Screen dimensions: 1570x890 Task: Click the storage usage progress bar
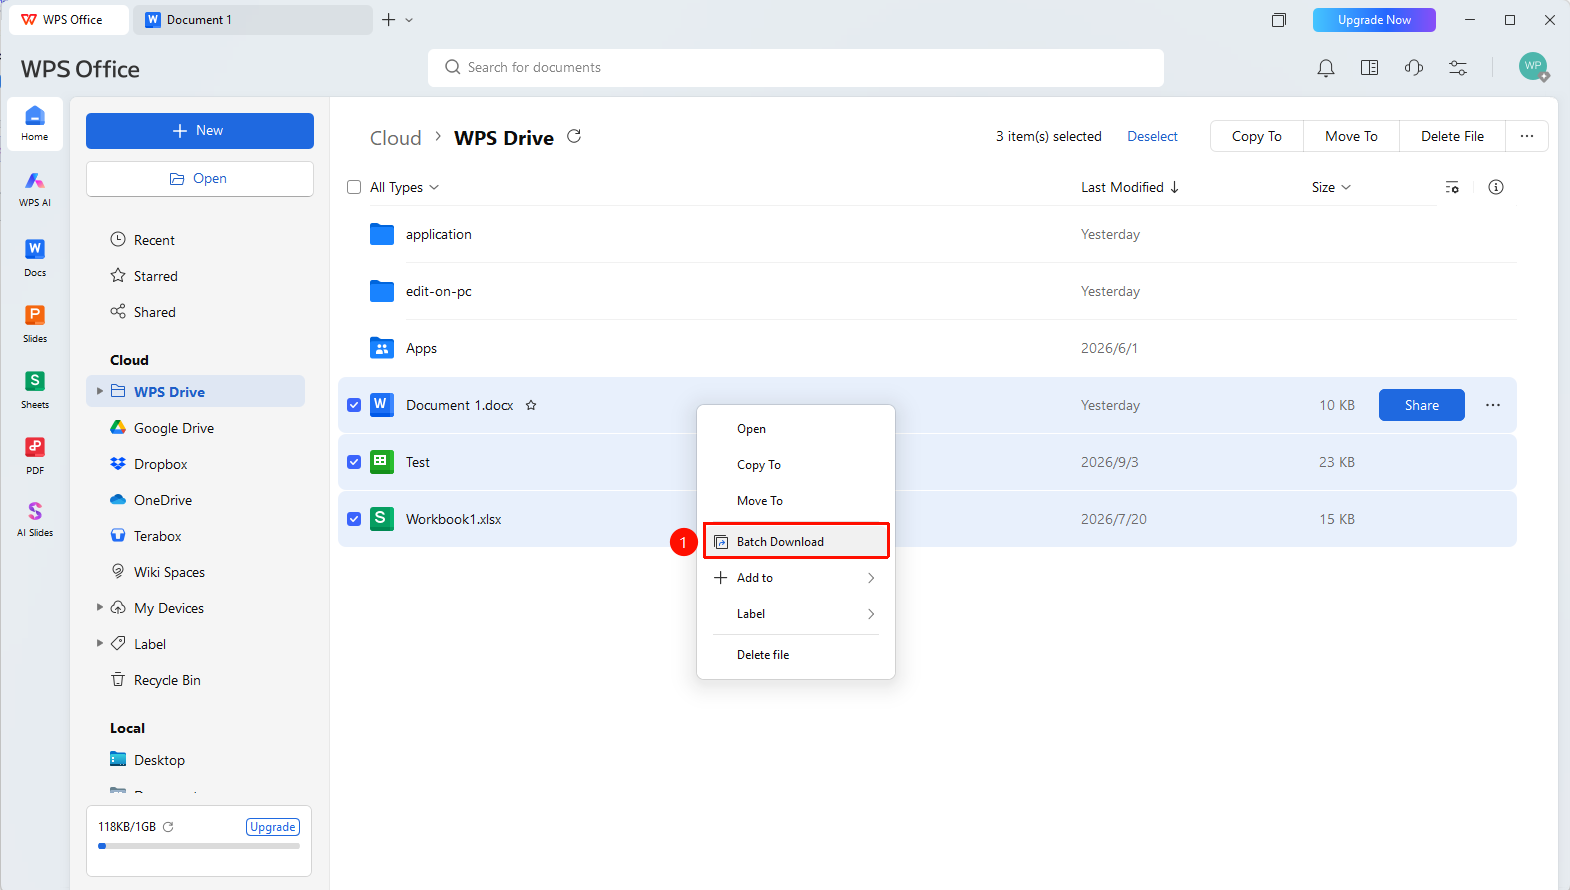tap(199, 846)
